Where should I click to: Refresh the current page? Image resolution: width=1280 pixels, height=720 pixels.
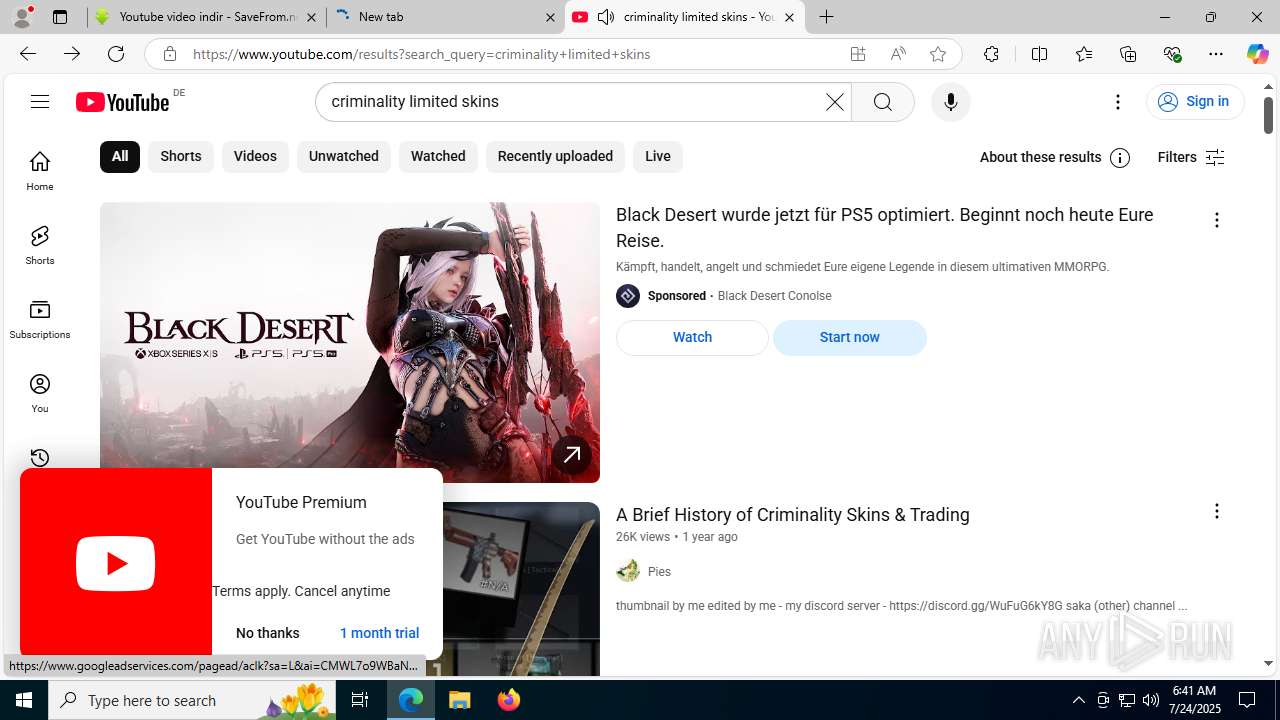tap(116, 54)
